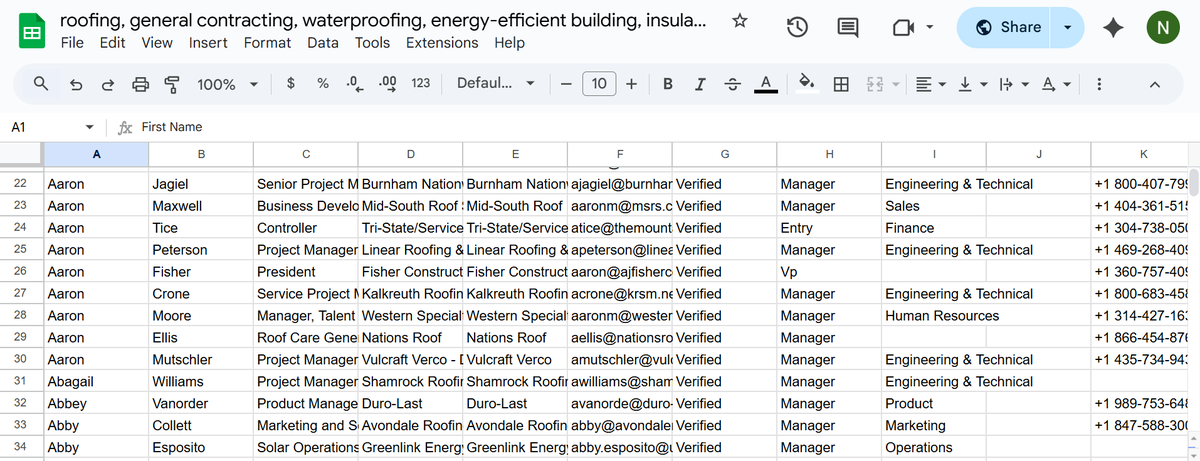Open Share options dropdown arrow

tap(1069, 28)
